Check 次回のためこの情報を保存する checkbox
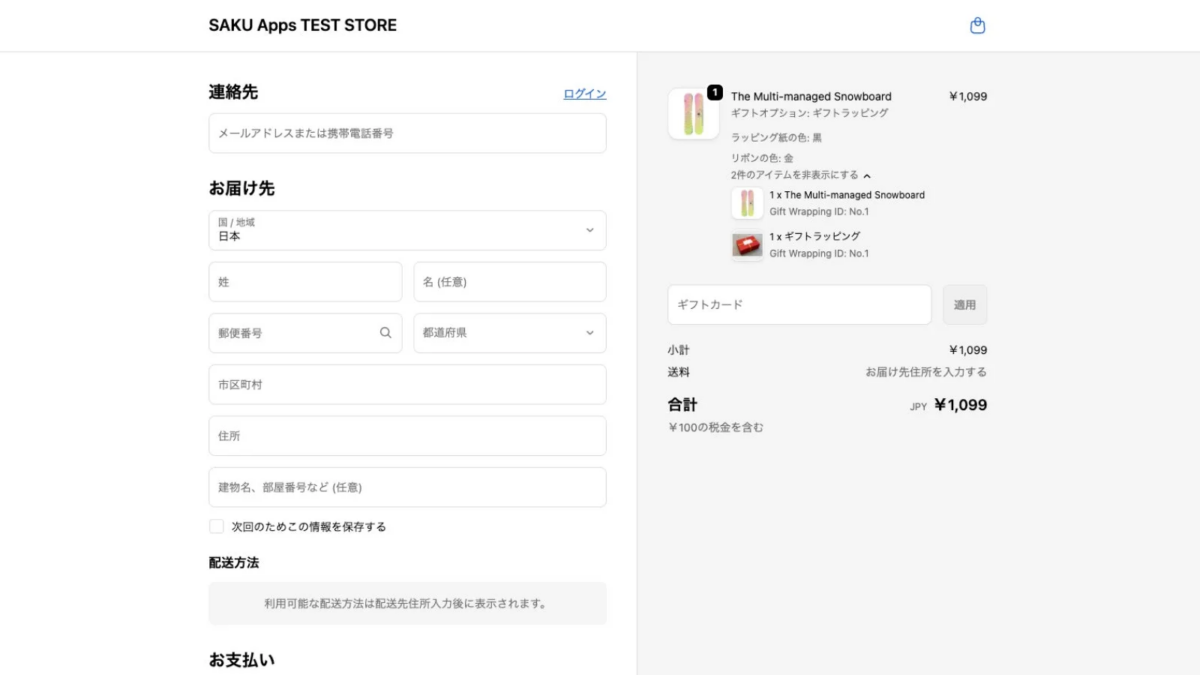The image size is (1200, 675). [216, 525]
